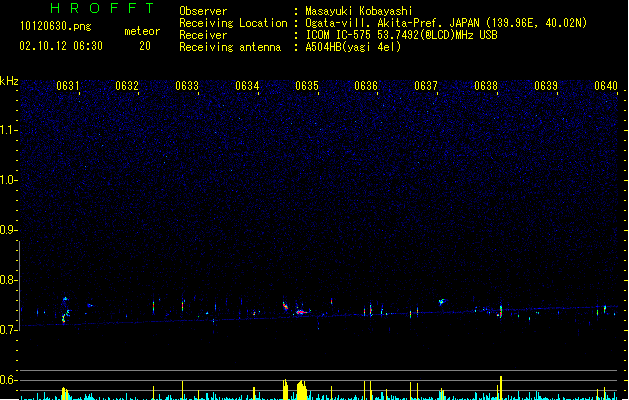The height and width of the screenshot is (400, 629).
Task: Click the wide yellow power block near 0635
Action: (x=302, y=390)
